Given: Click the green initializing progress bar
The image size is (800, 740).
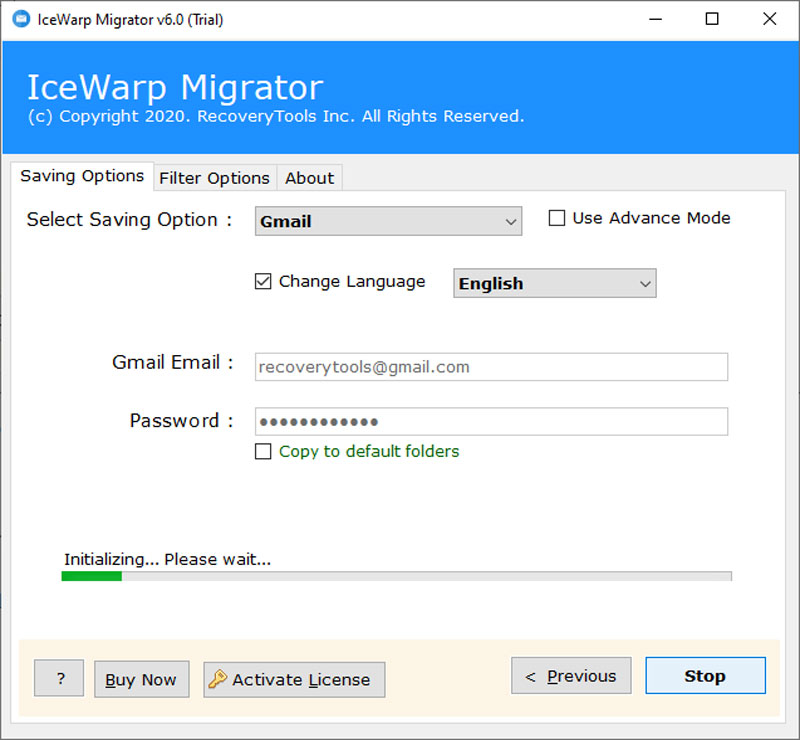Looking at the screenshot, I should coord(396,576).
